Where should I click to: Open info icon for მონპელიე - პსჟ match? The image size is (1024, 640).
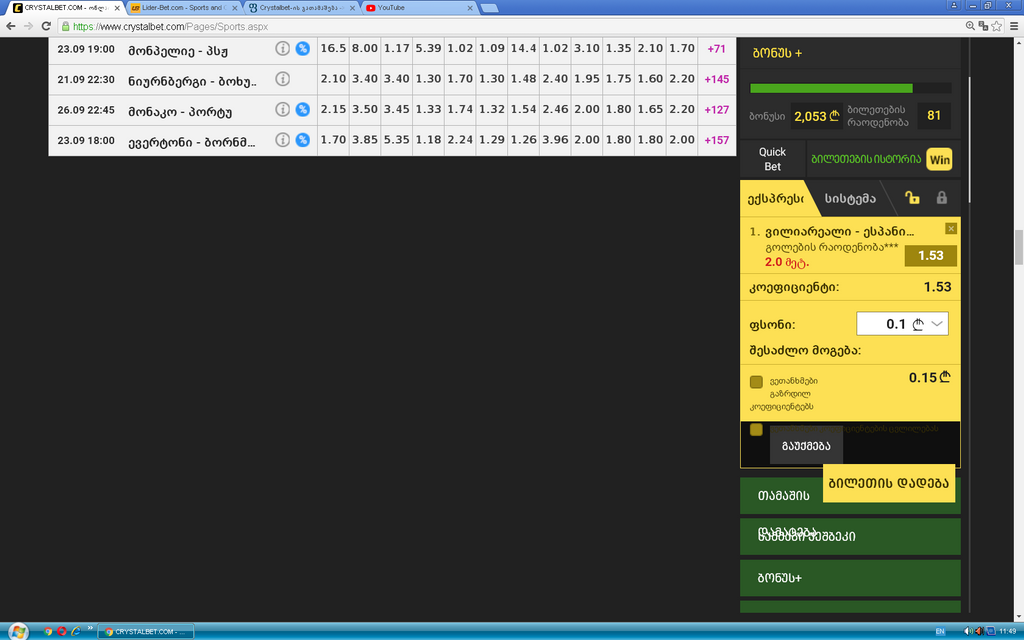282,48
